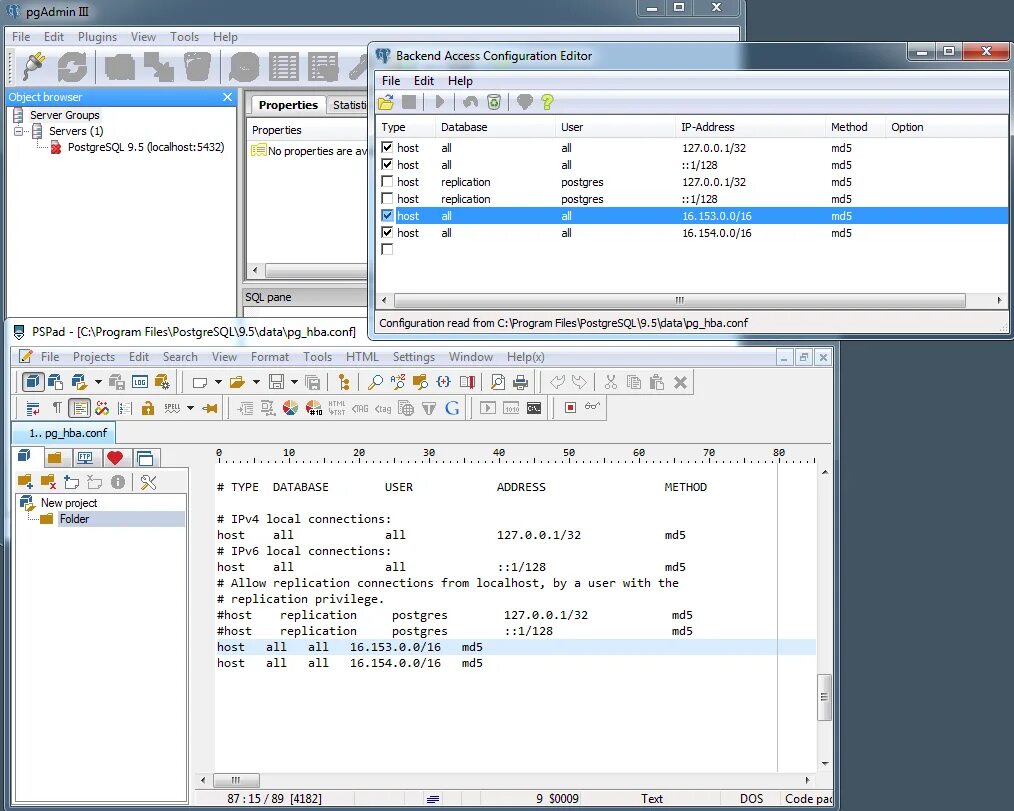Click the wrench project settings icon in PSPad
Viewport: 1014px width, 811px height.
point(149,482)
